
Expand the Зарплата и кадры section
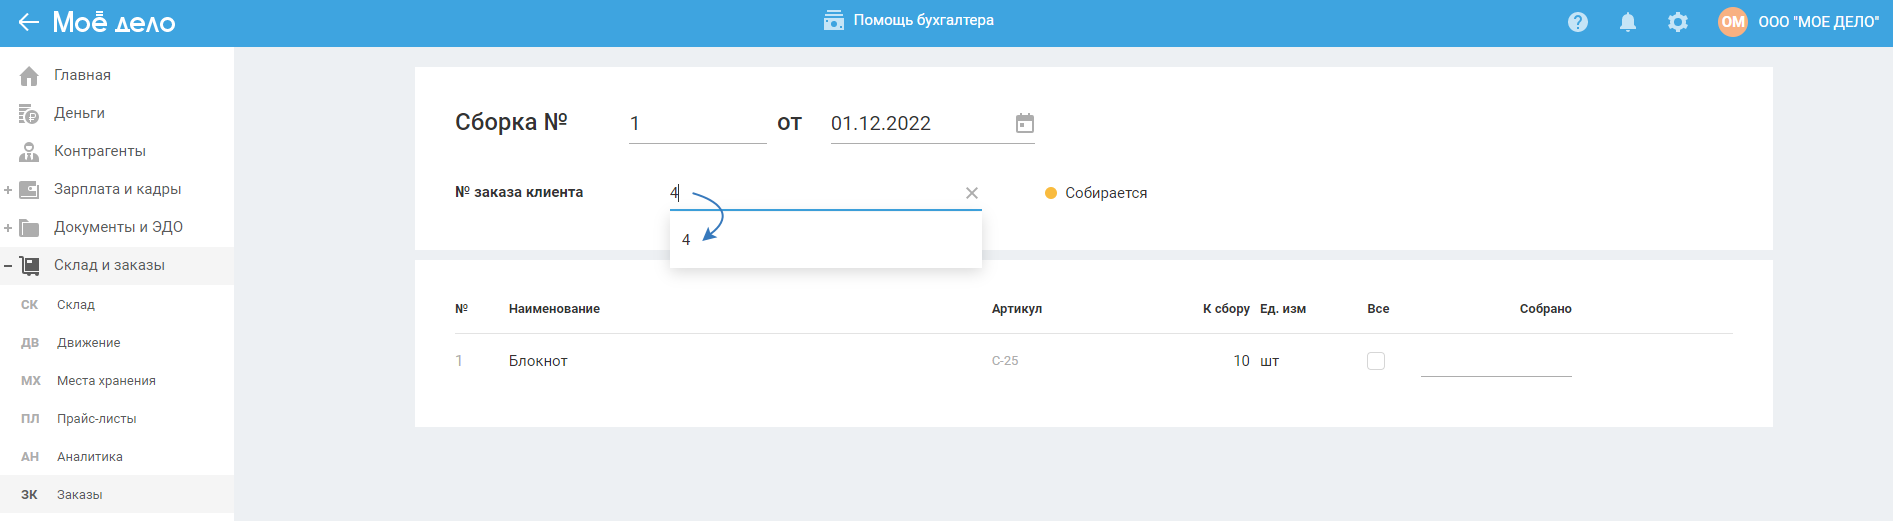(8, 190)
